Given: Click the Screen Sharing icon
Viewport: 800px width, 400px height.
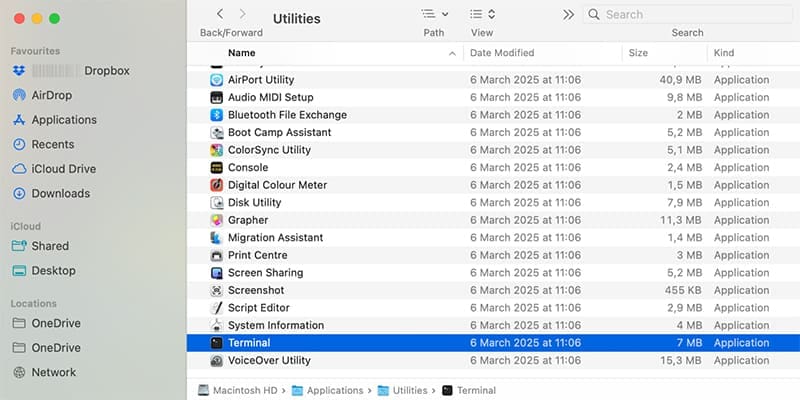Looking at the screenshot, I should tap(217, 272).
